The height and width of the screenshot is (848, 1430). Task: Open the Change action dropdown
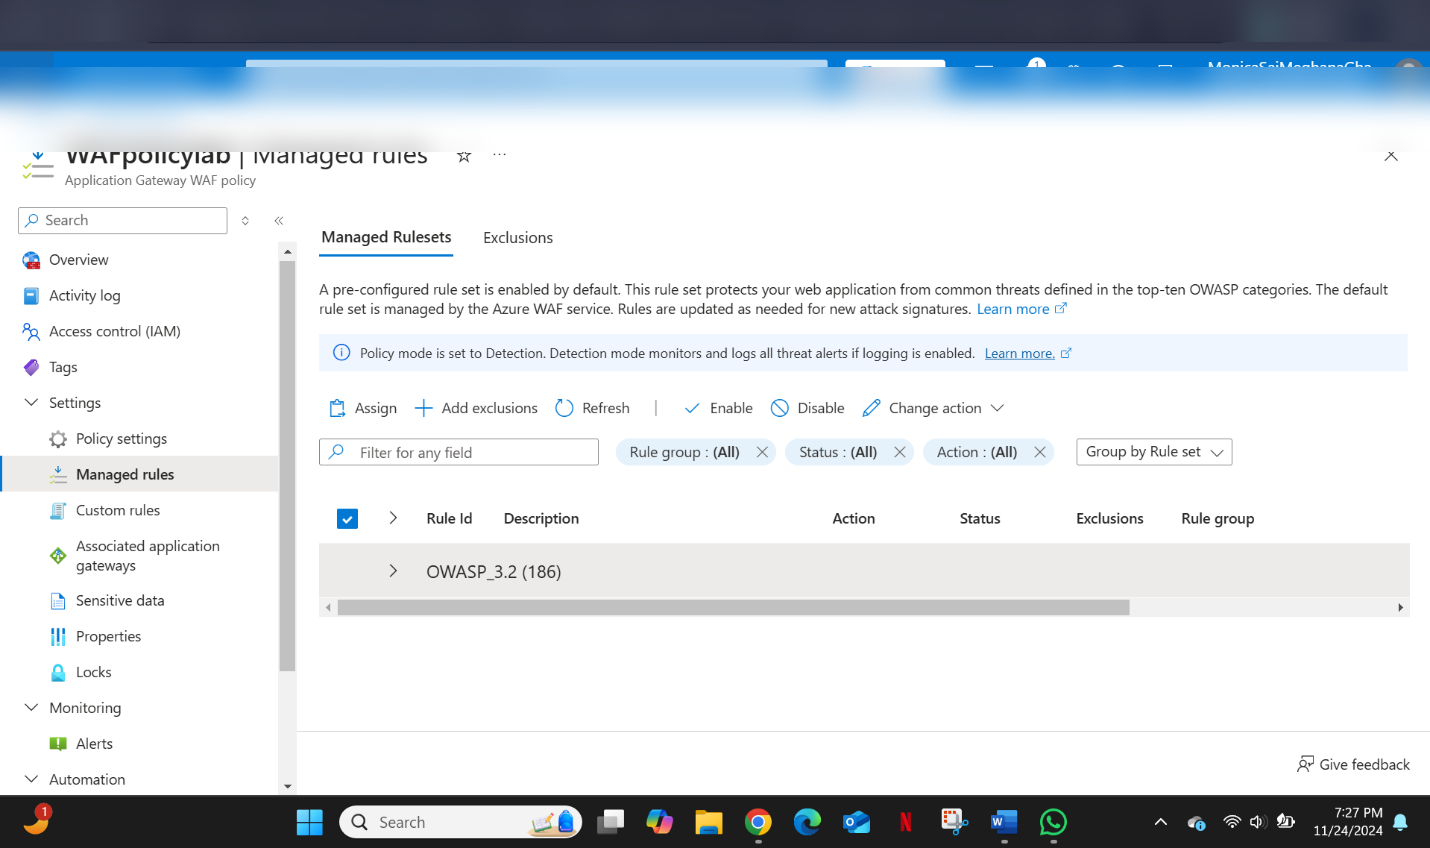(933, 408)
